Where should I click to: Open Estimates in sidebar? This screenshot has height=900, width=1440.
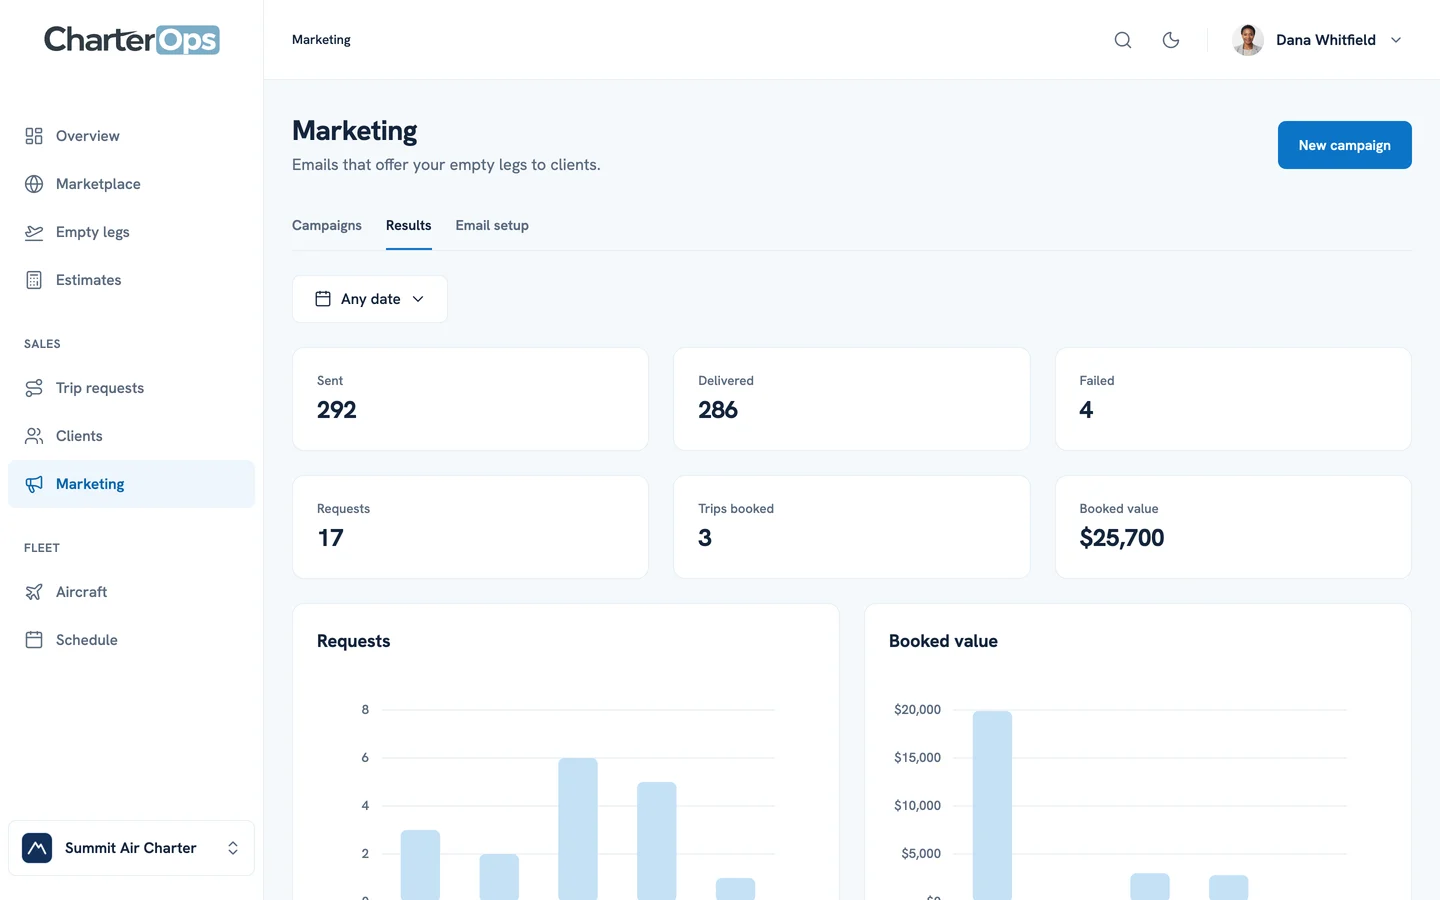tap(131, 280)
